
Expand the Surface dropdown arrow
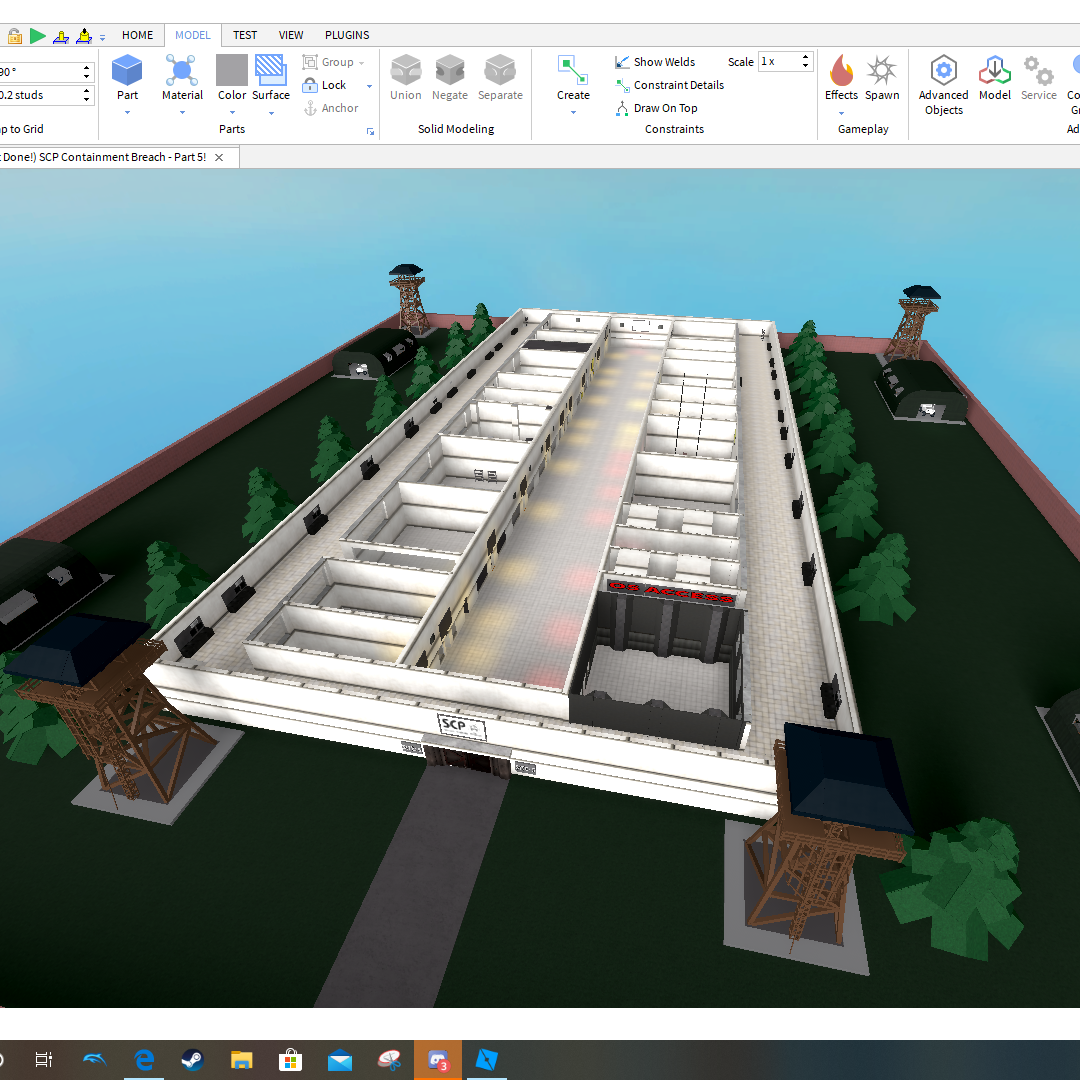(x=271, y=112)
